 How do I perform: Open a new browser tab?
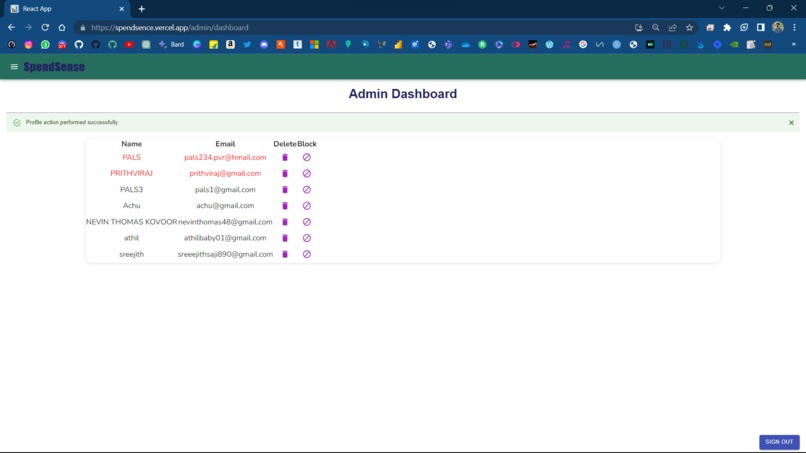tap(141, 9)
